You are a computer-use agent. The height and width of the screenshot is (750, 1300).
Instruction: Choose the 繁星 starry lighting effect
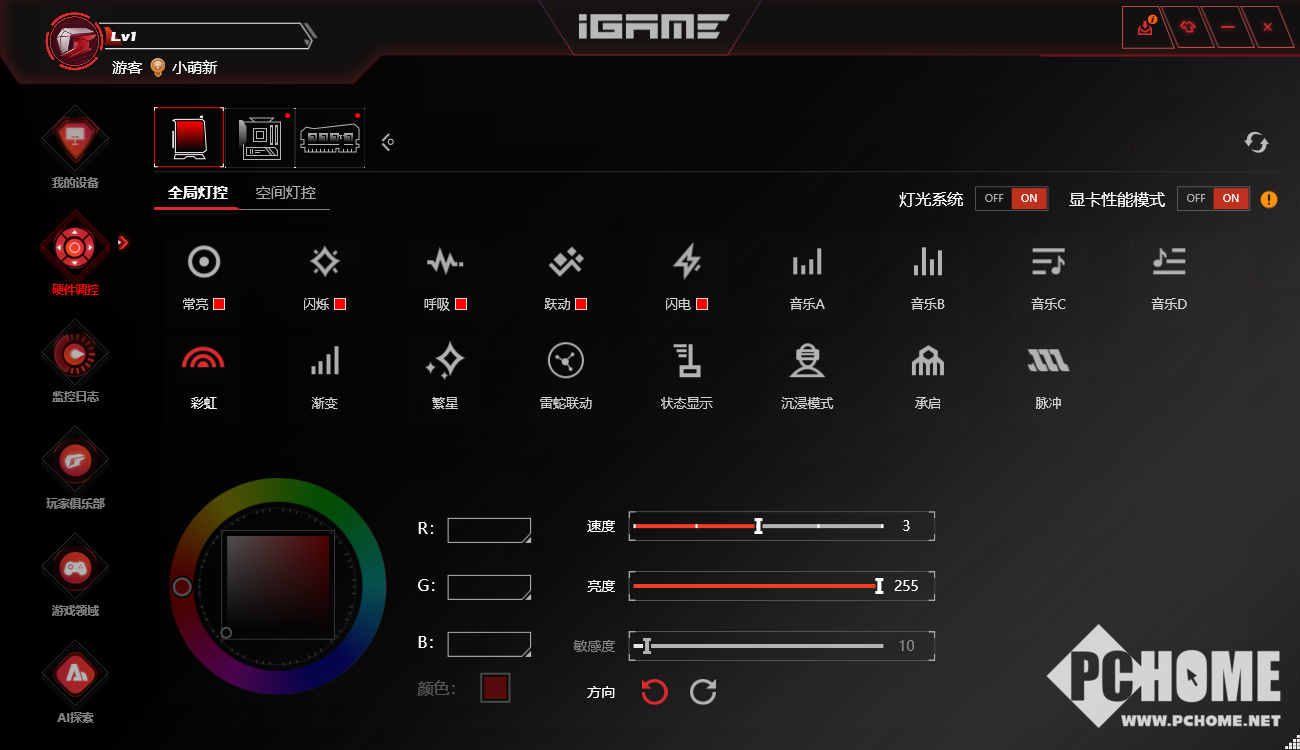pos(444,360)
